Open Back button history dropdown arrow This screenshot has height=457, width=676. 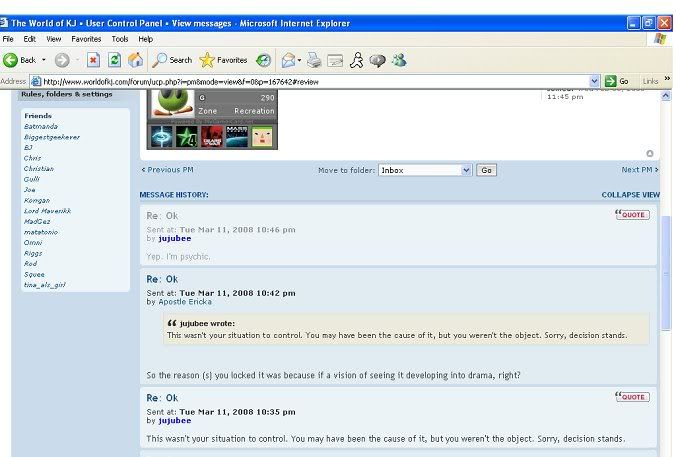coord(44,60)
